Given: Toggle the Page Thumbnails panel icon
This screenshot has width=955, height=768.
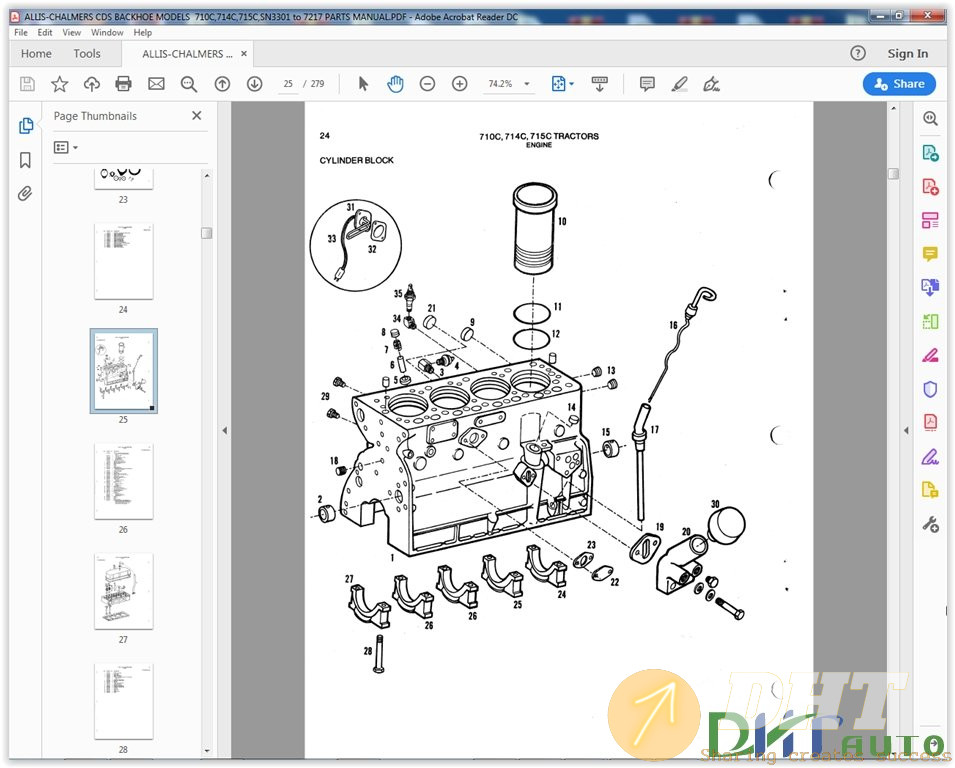Looking at the screenshot, I should pos(26,125).
